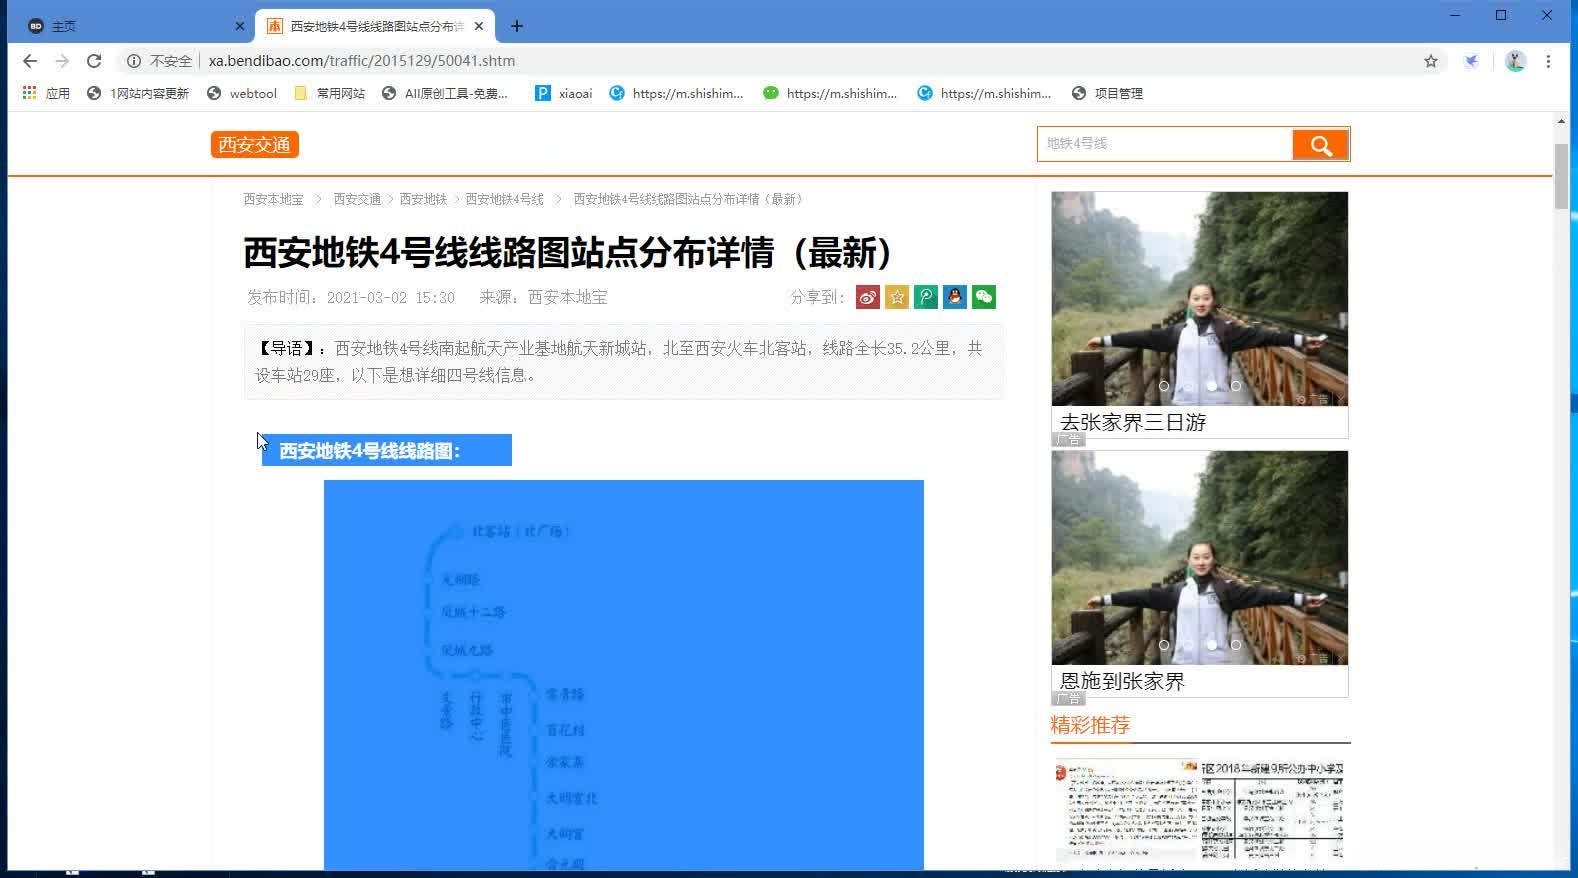Close the 主页 tab
The height and width of the screenshot is (878, 1578).
[x=240, y=26]
